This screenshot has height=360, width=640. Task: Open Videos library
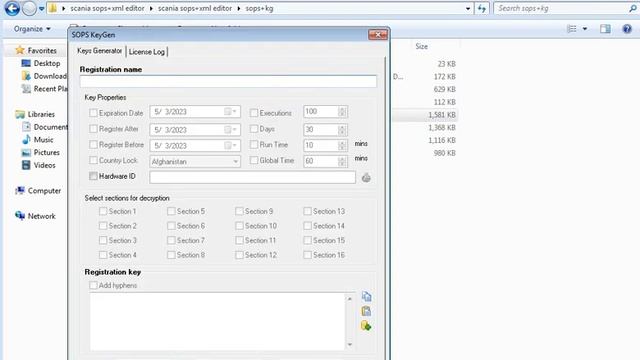pos(39,165)
